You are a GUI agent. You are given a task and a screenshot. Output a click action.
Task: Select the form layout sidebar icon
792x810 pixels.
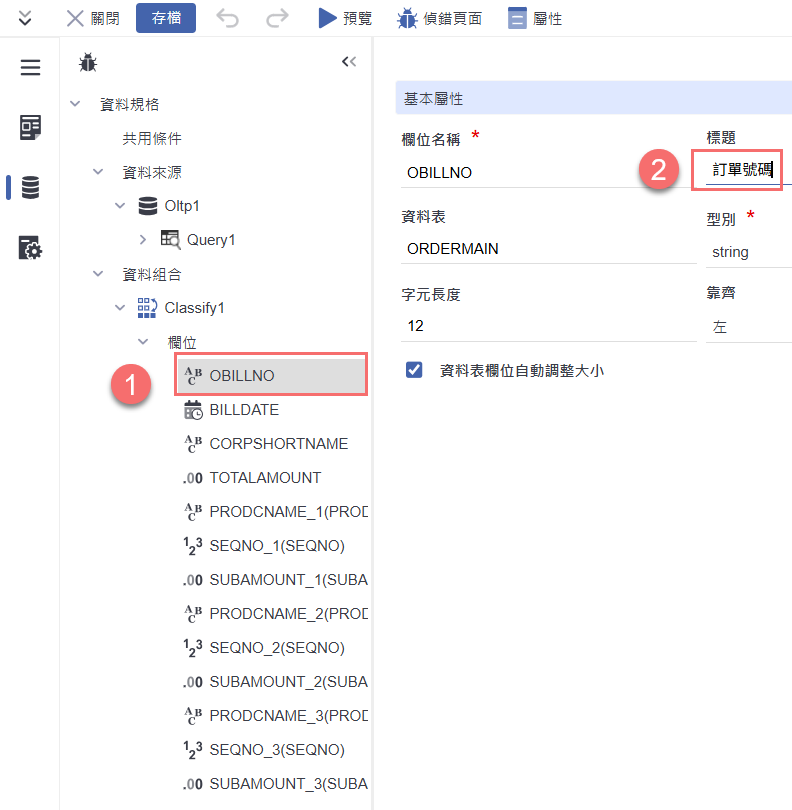(x=31, y=127)
